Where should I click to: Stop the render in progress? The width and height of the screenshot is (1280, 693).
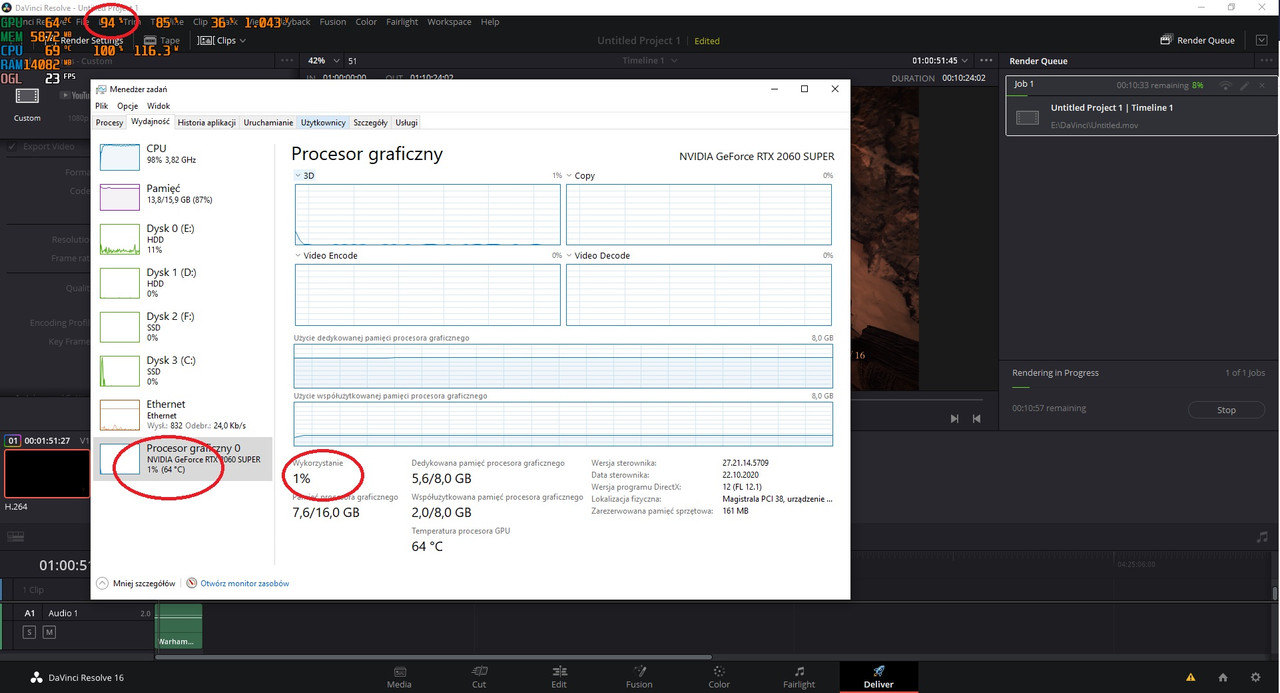tap(1226, 410)
